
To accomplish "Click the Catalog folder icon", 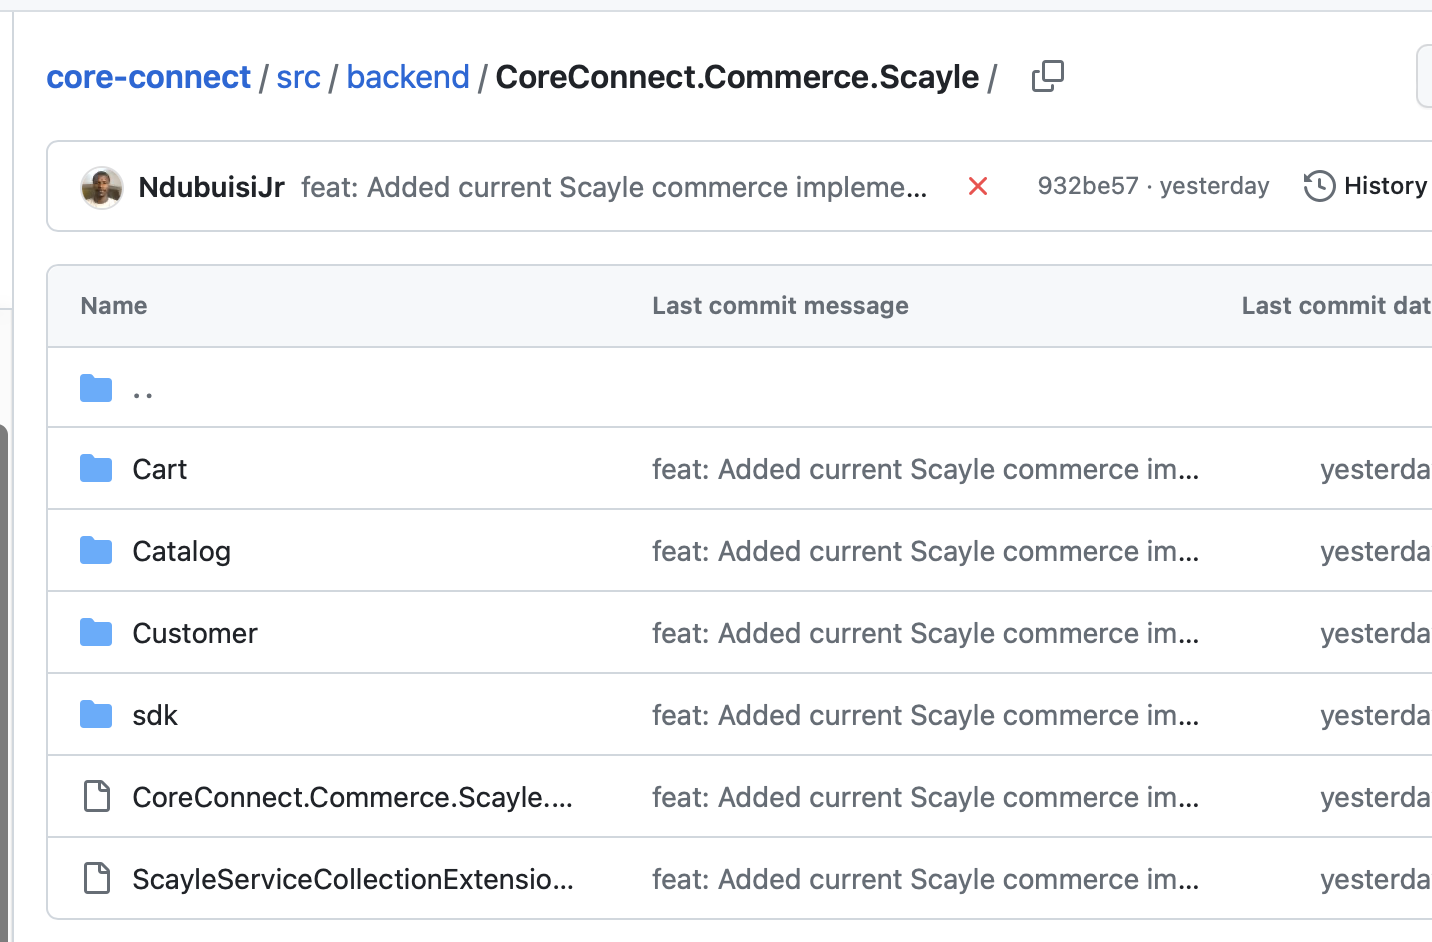I will pyautogui.click(x=96, y=550).
